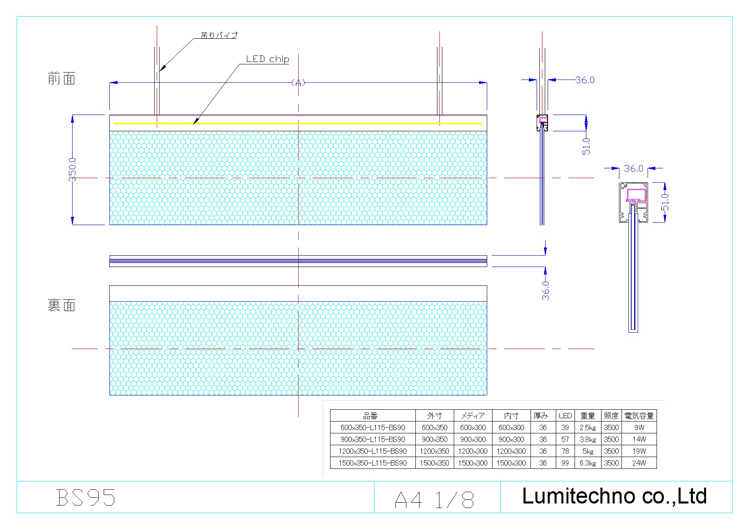Select the 600x350-L115-BS90 table row
The width and height of the screenshot is (750, 530).
(372, 427)
